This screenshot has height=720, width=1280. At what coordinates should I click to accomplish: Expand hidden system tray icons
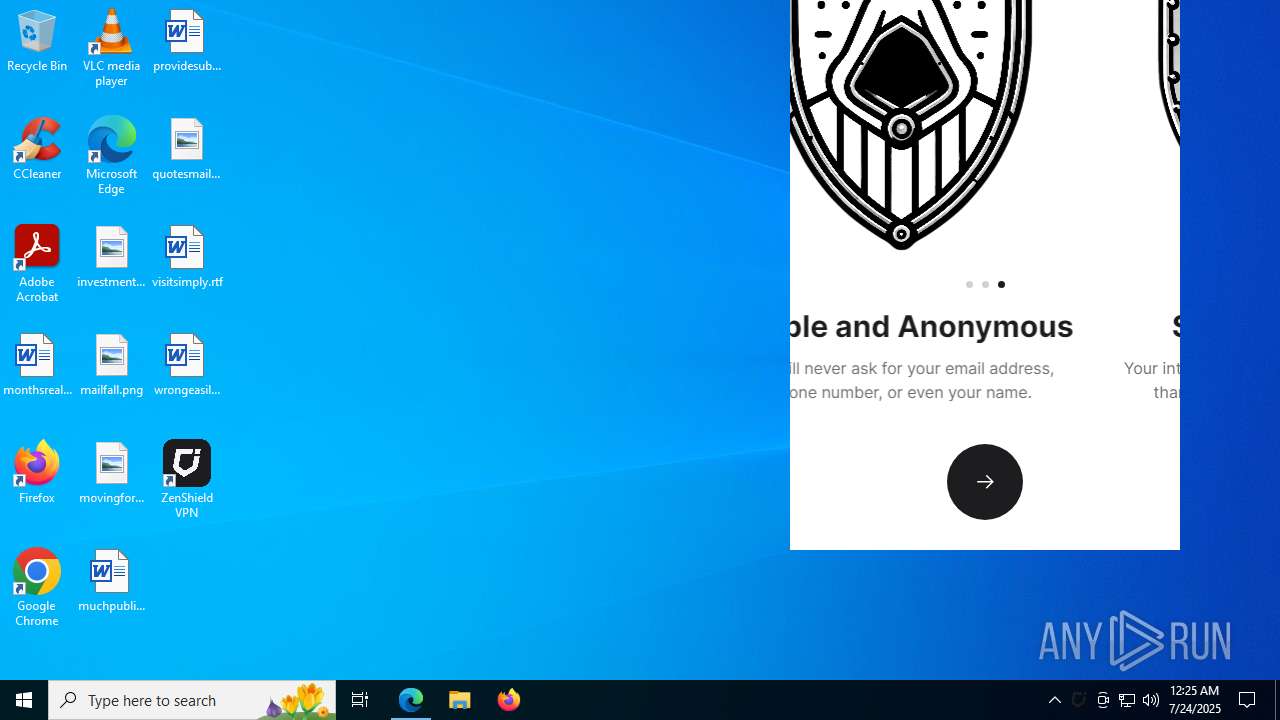pos(1055,700)
